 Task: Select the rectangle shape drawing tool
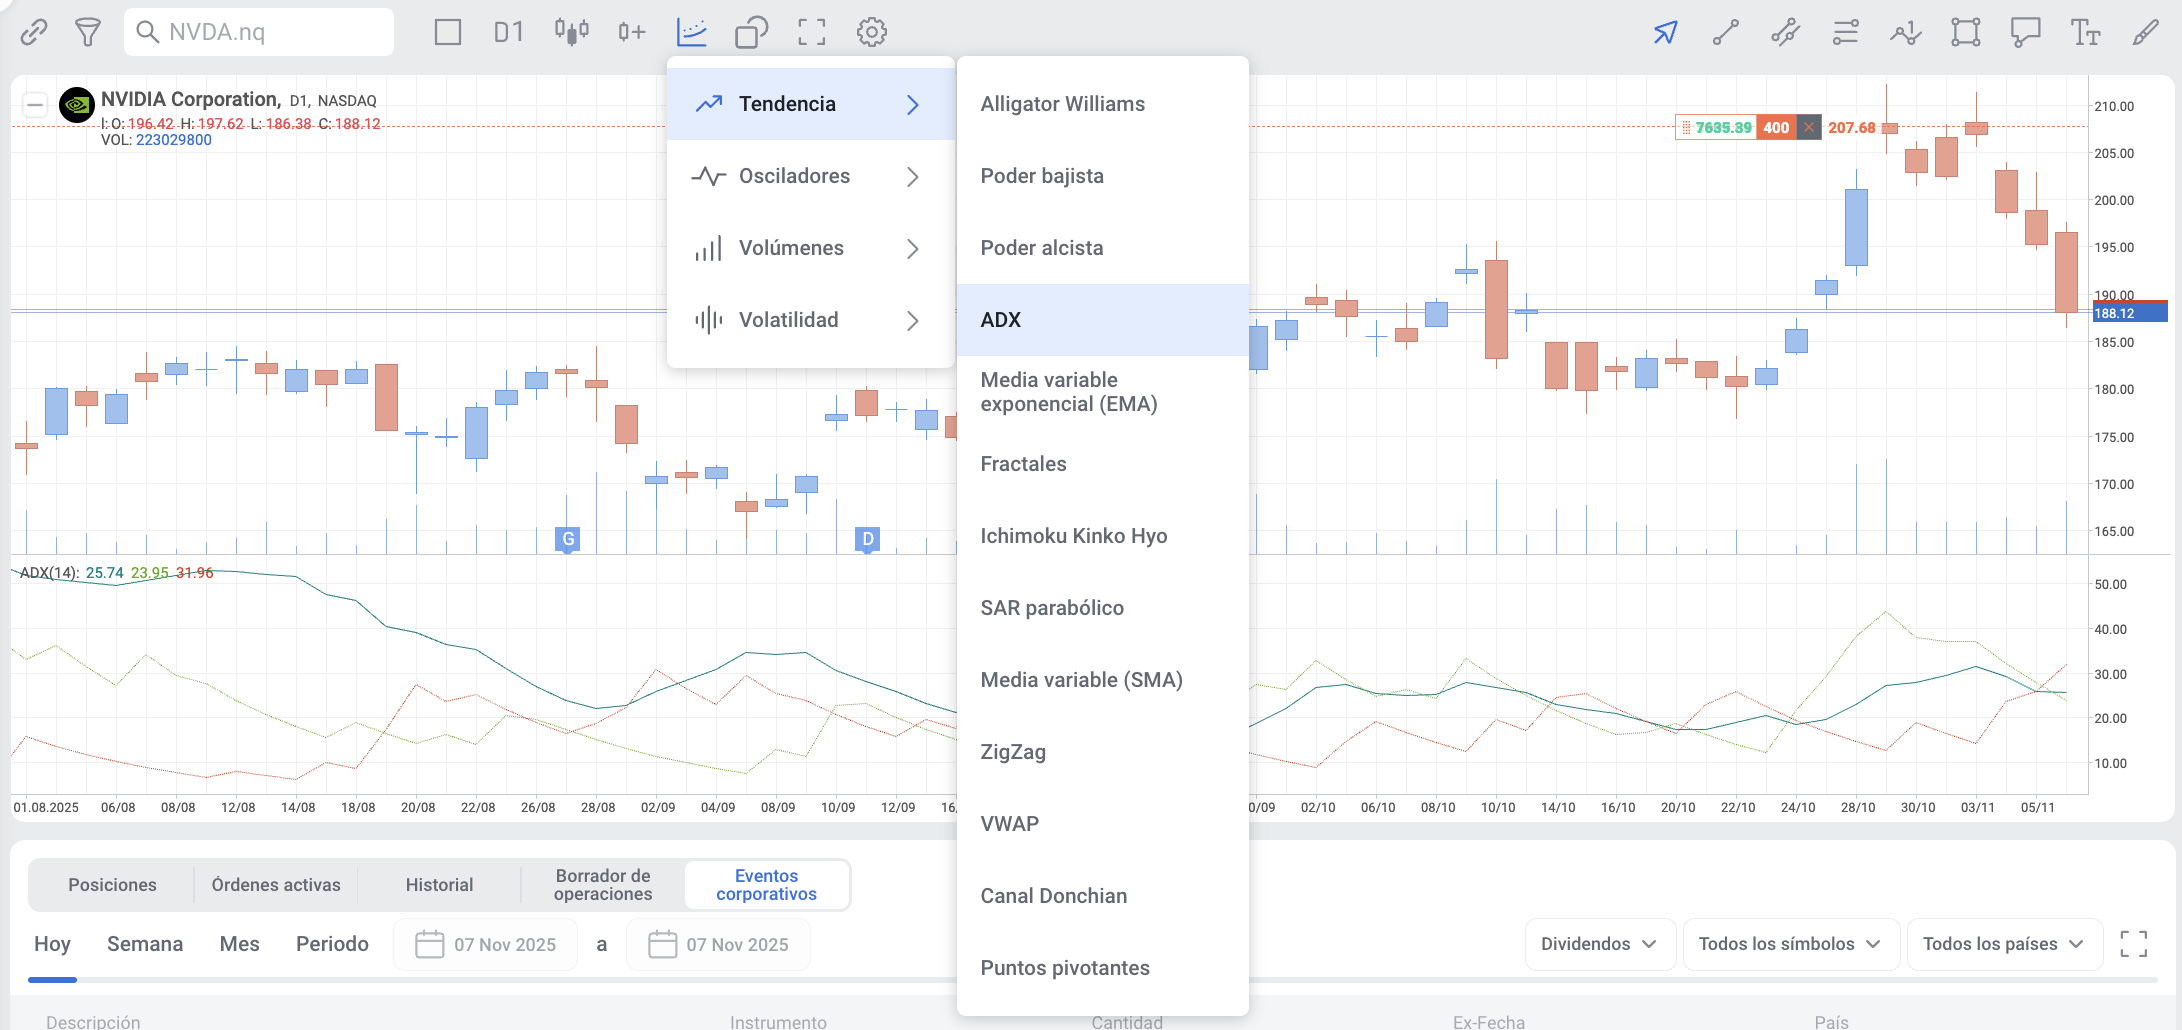1966,32
